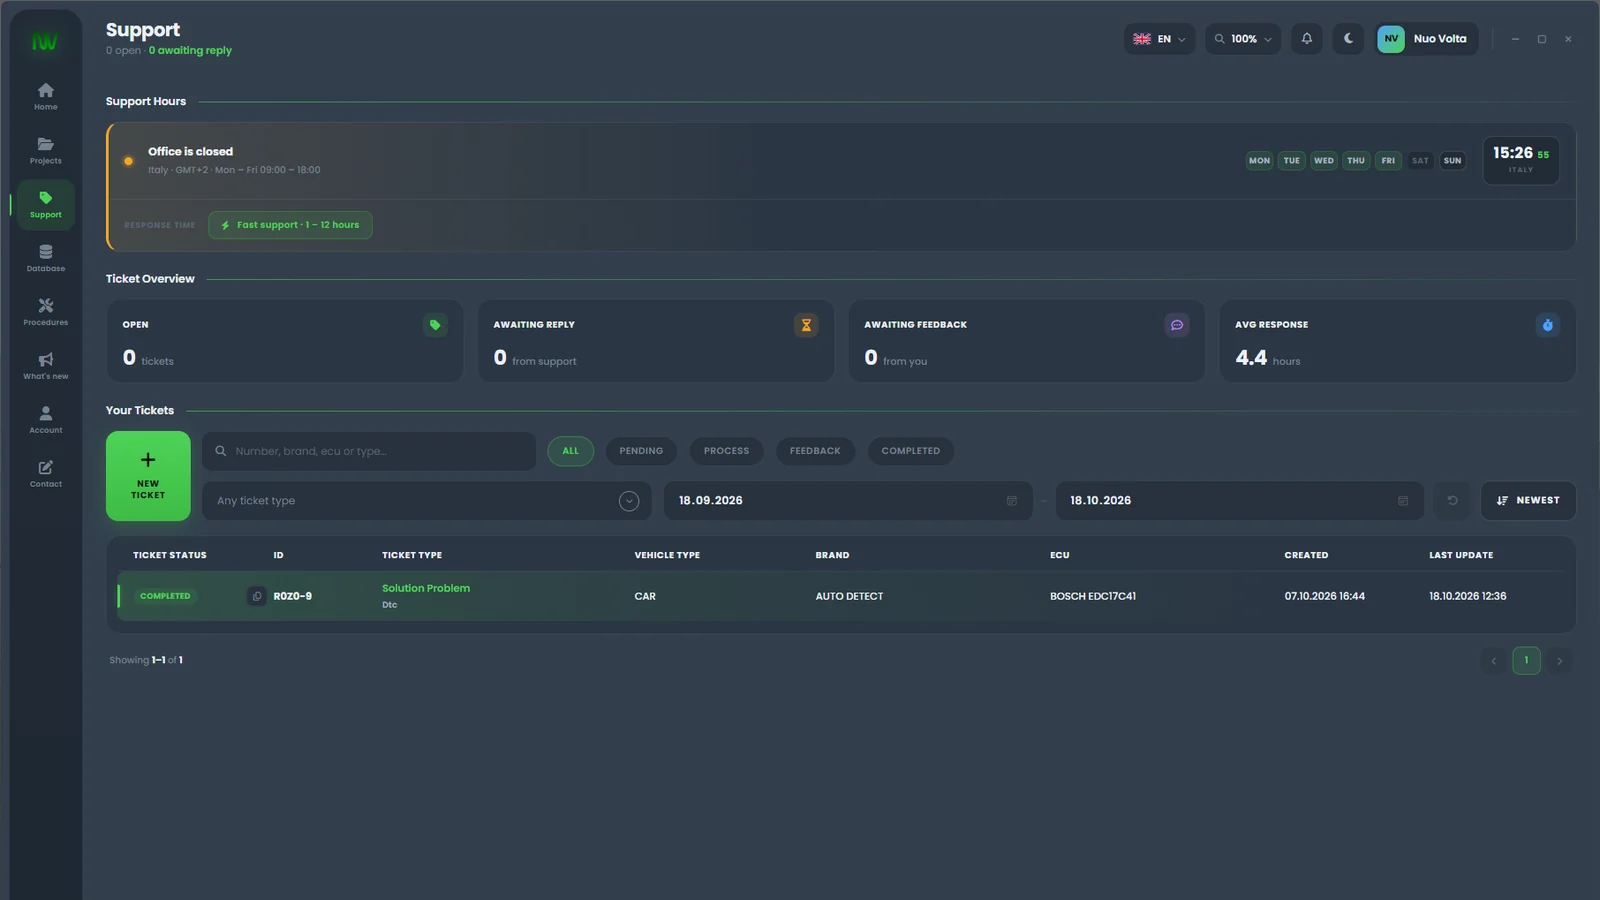
Task: Click Fast support response time badge
Action: coord(290,225)
